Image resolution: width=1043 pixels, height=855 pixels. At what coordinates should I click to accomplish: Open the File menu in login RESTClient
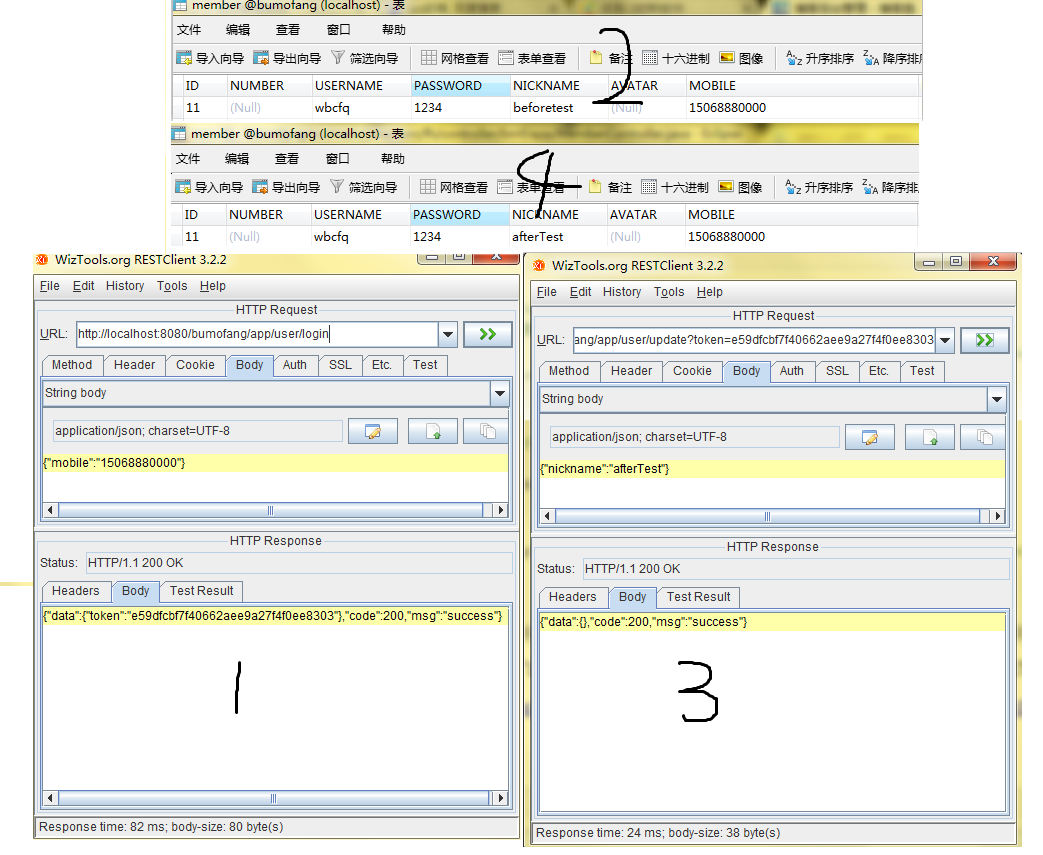tap(49, 286)
